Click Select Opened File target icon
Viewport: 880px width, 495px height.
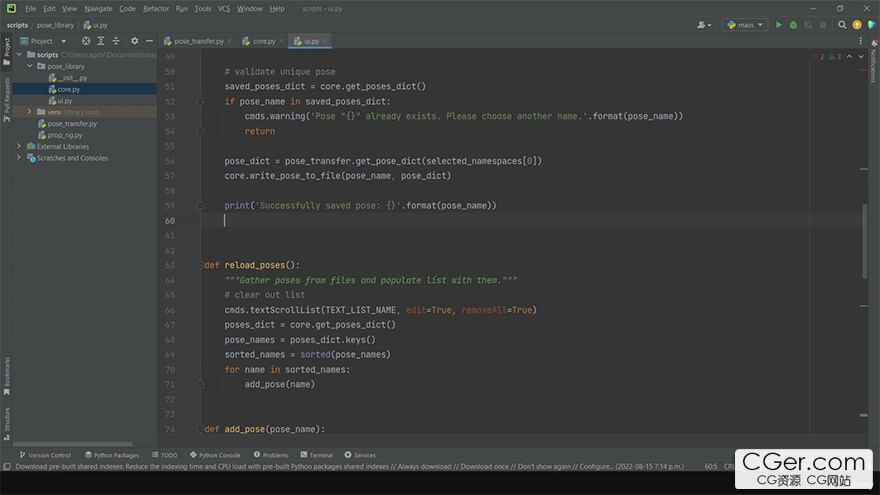tap(86, 41)
